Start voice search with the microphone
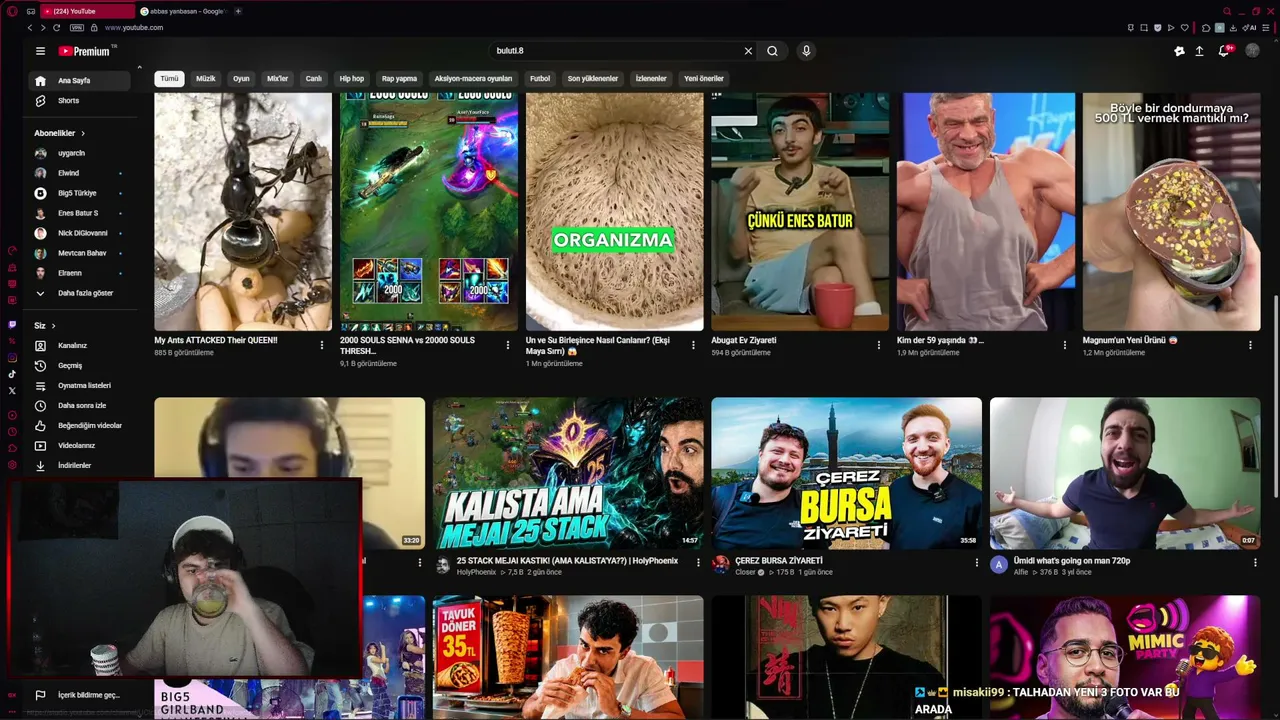Image resolution: width=1280 pixels, height=720 pixels. (806, 51)
